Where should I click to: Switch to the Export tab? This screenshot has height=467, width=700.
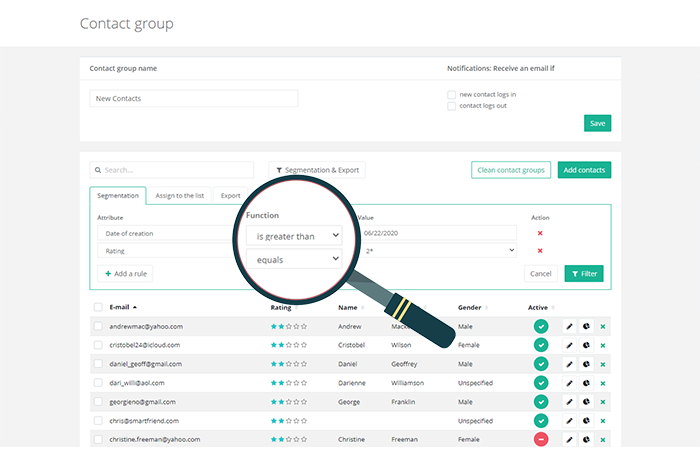coord(230,196)
